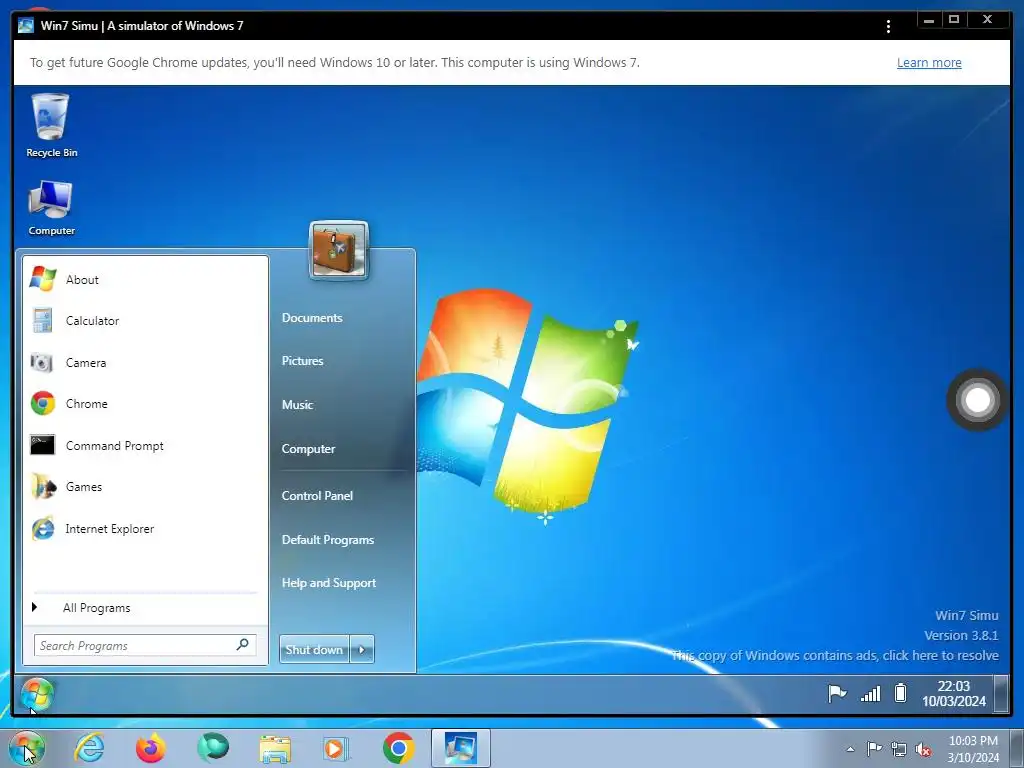The height and width of the screenshot is (768, 1024).
Task: Expand the shut down options arrow
Action: coord(362,649)
